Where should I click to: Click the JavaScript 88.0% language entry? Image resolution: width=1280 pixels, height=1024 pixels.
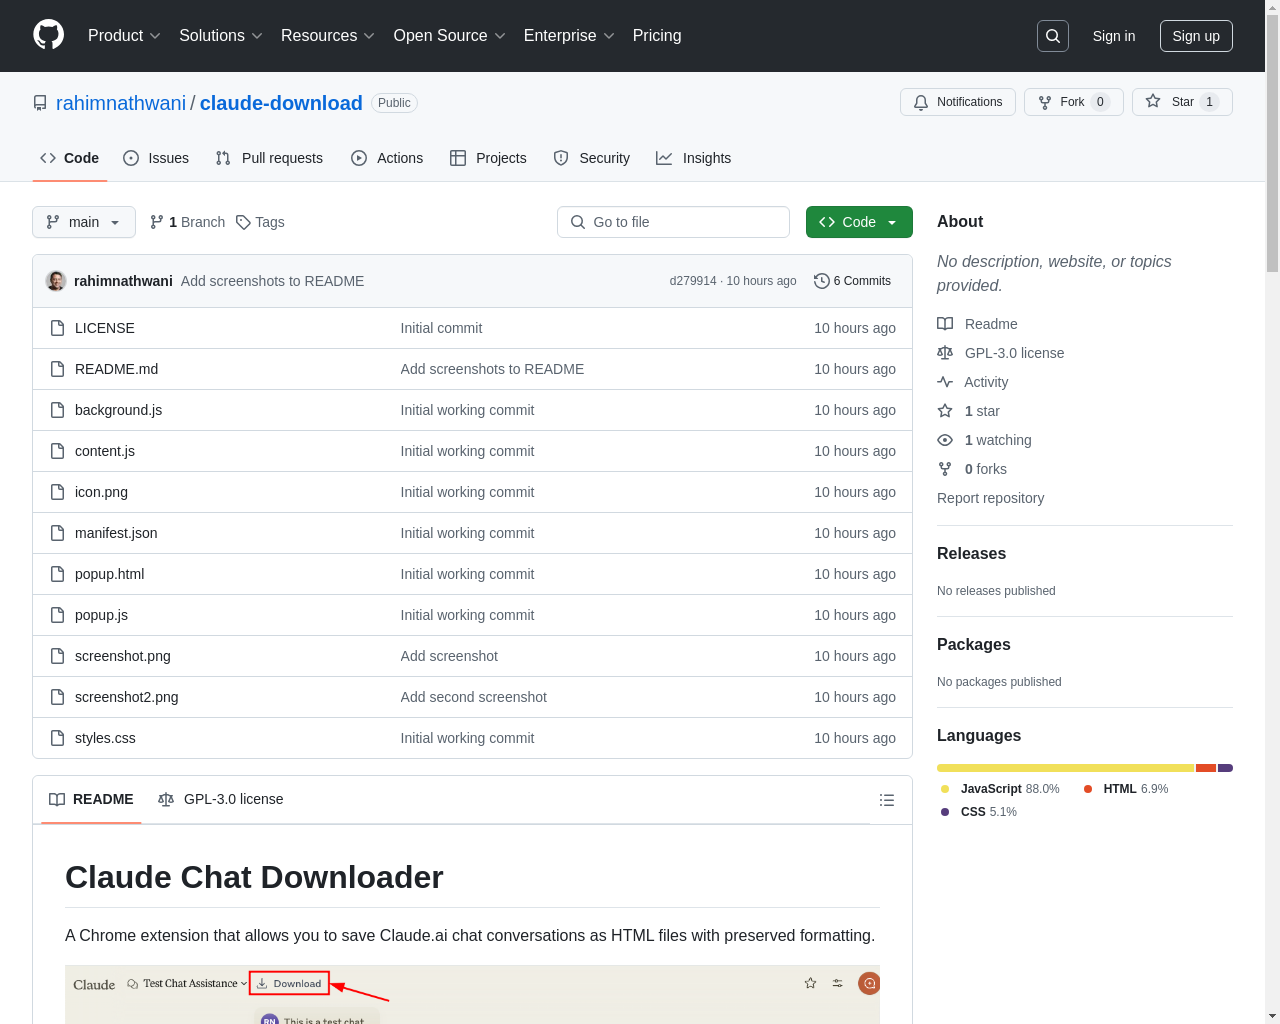(1000, 789)
